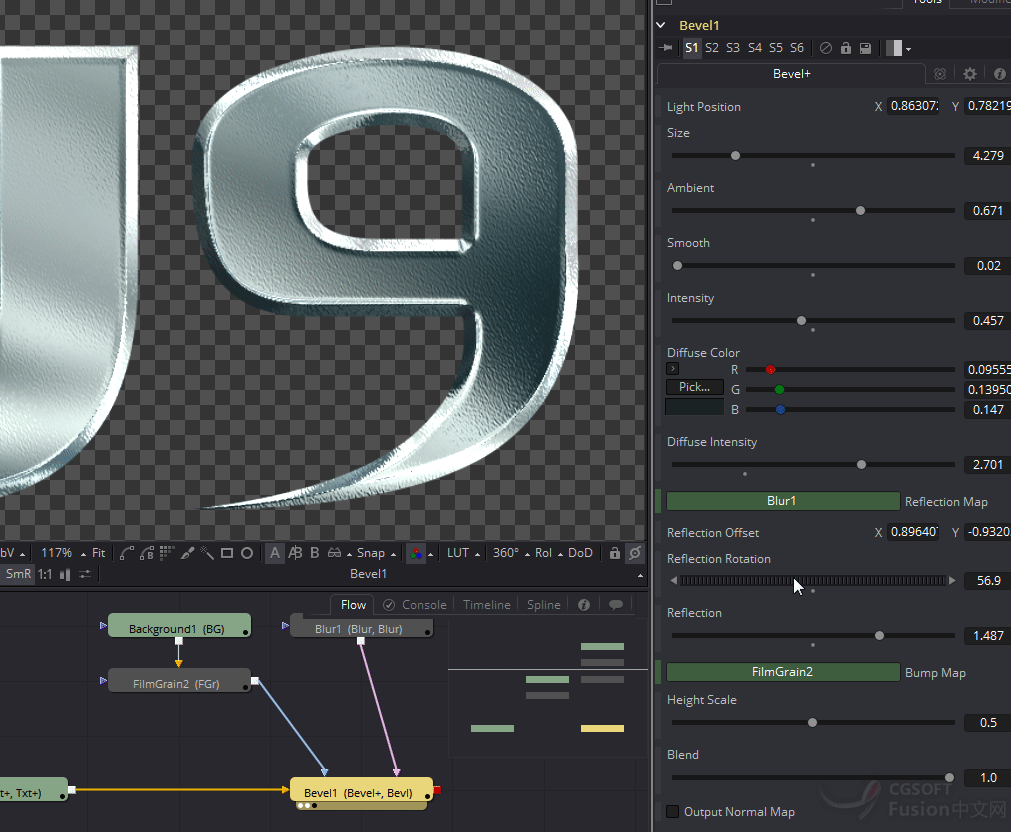This screenshot has width=1011, height=832.
Task: Switch to settings slot S3
Action: tap(733, 48)
